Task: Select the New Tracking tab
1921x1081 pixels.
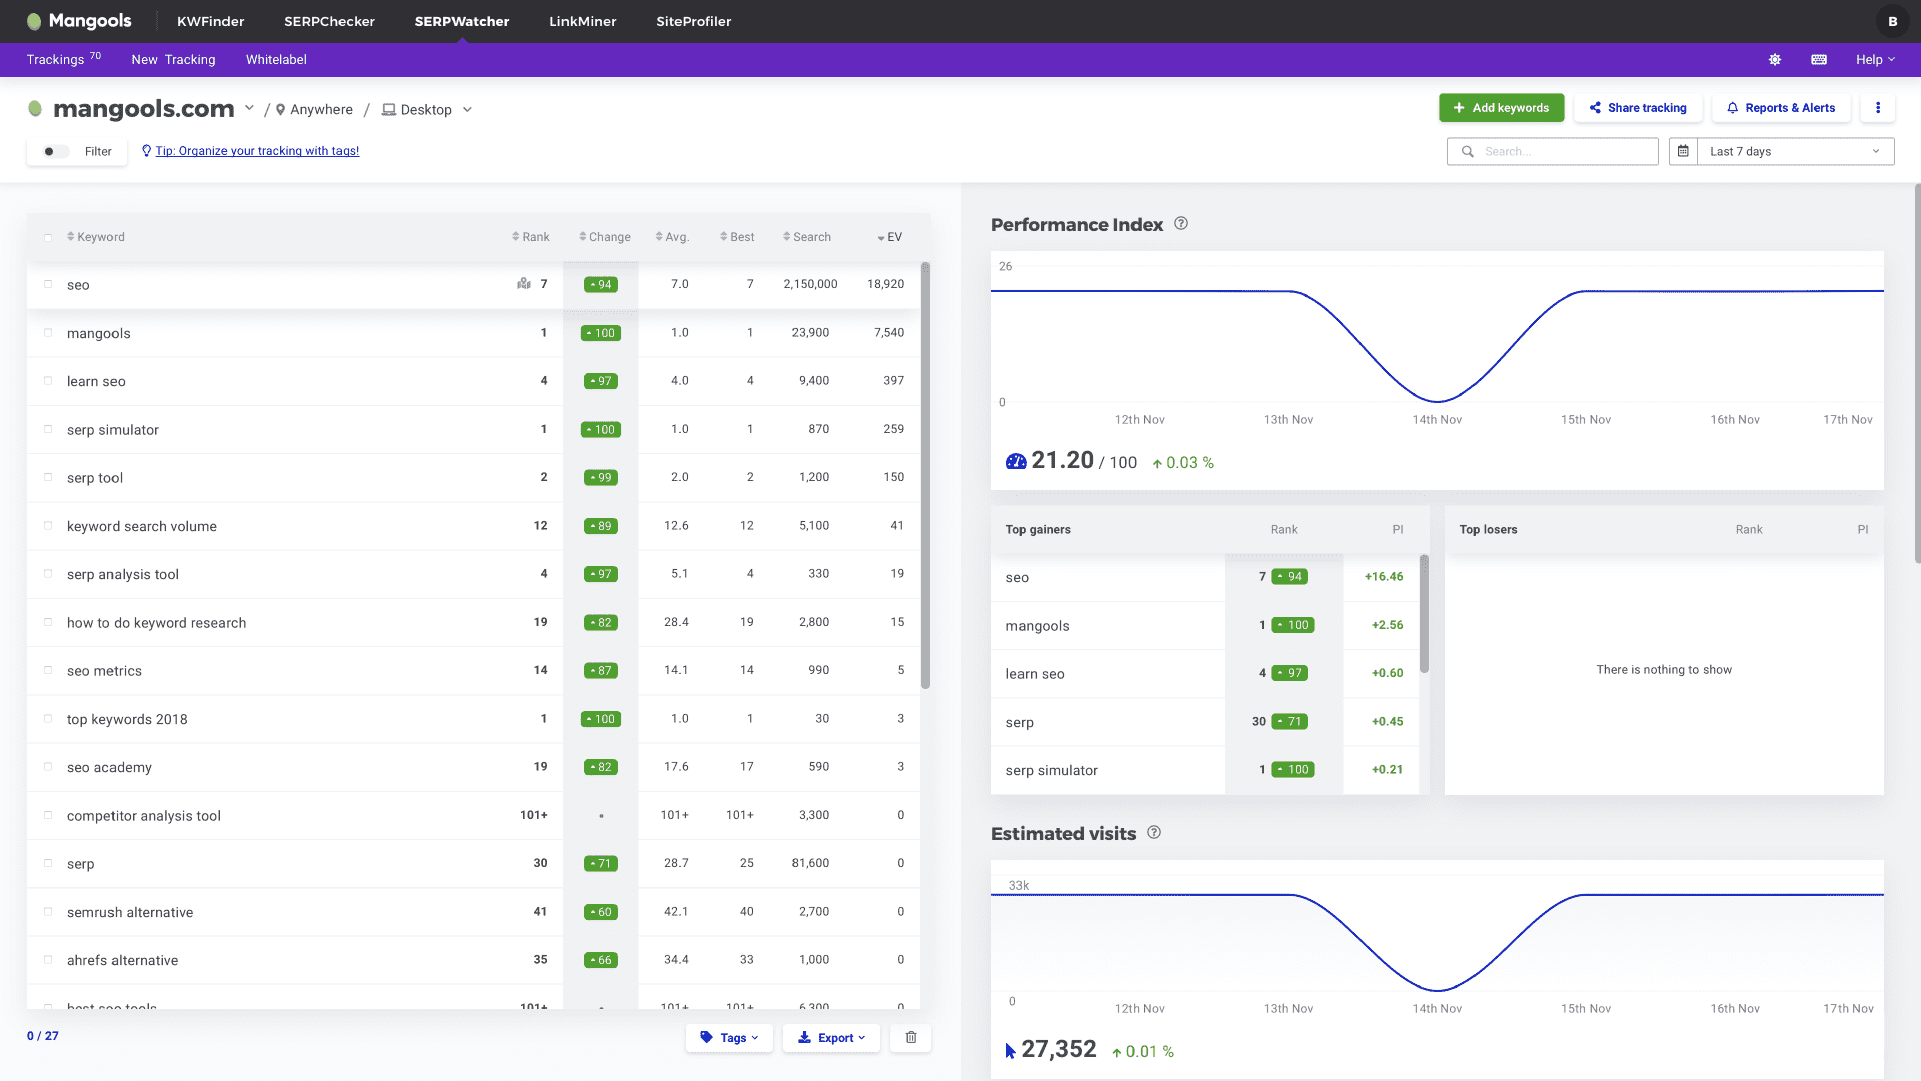Action: click(173, 59)
